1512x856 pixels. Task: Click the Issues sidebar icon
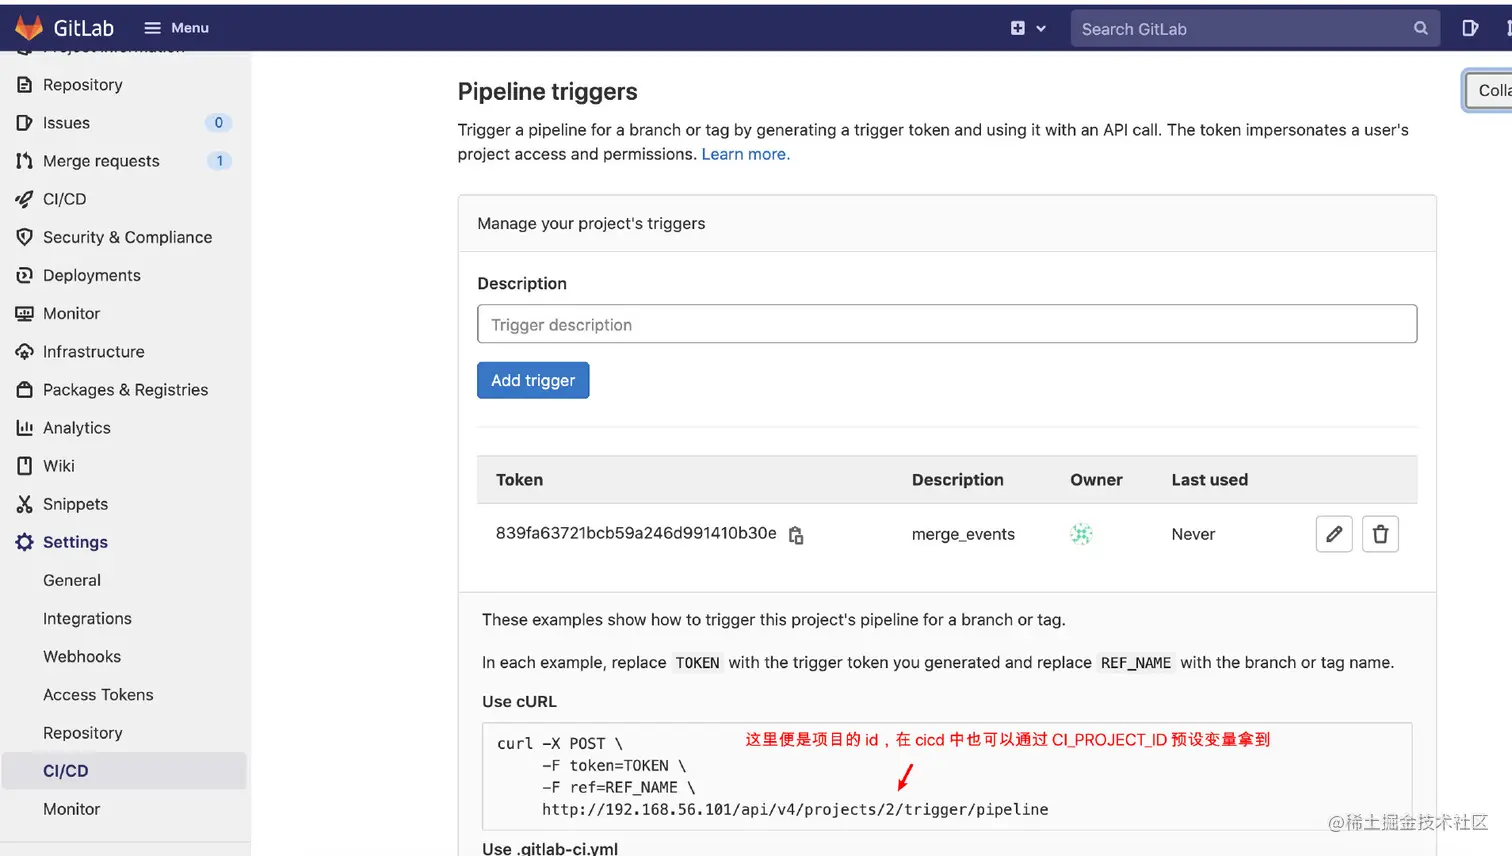25,123
